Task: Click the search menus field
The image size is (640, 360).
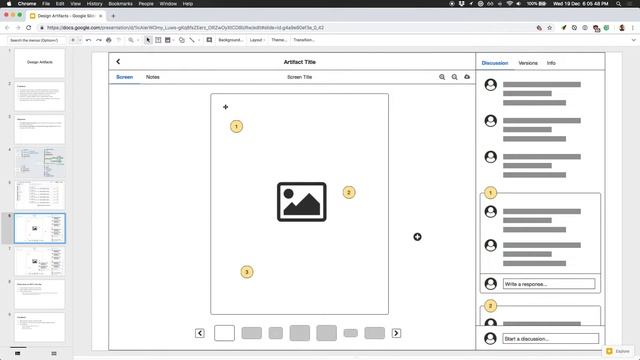Action: click(x=37, y=40)
